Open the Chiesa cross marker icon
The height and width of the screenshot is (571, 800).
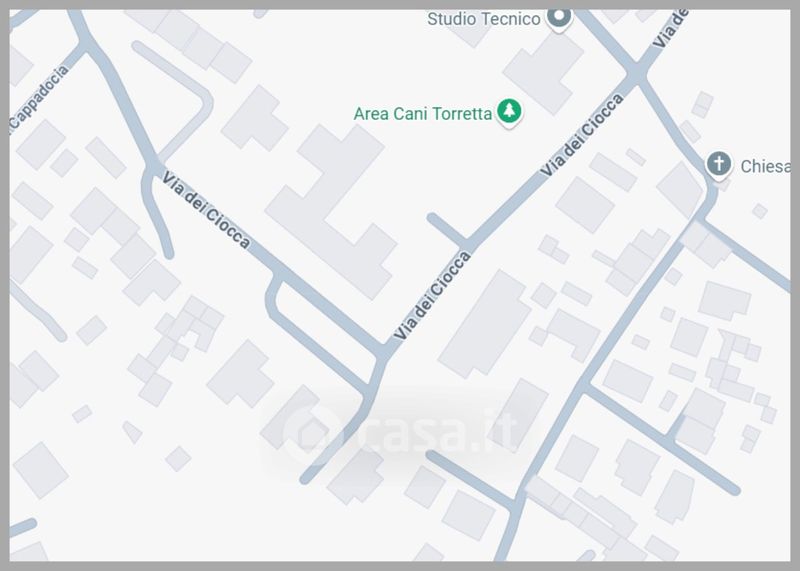point(718,165)
